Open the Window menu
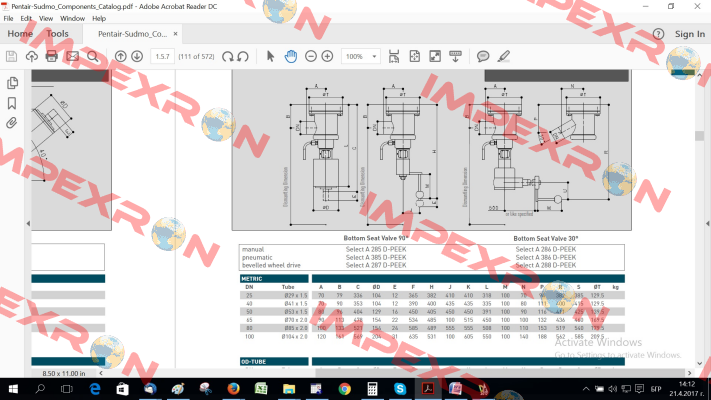 [x=73, y=19]
